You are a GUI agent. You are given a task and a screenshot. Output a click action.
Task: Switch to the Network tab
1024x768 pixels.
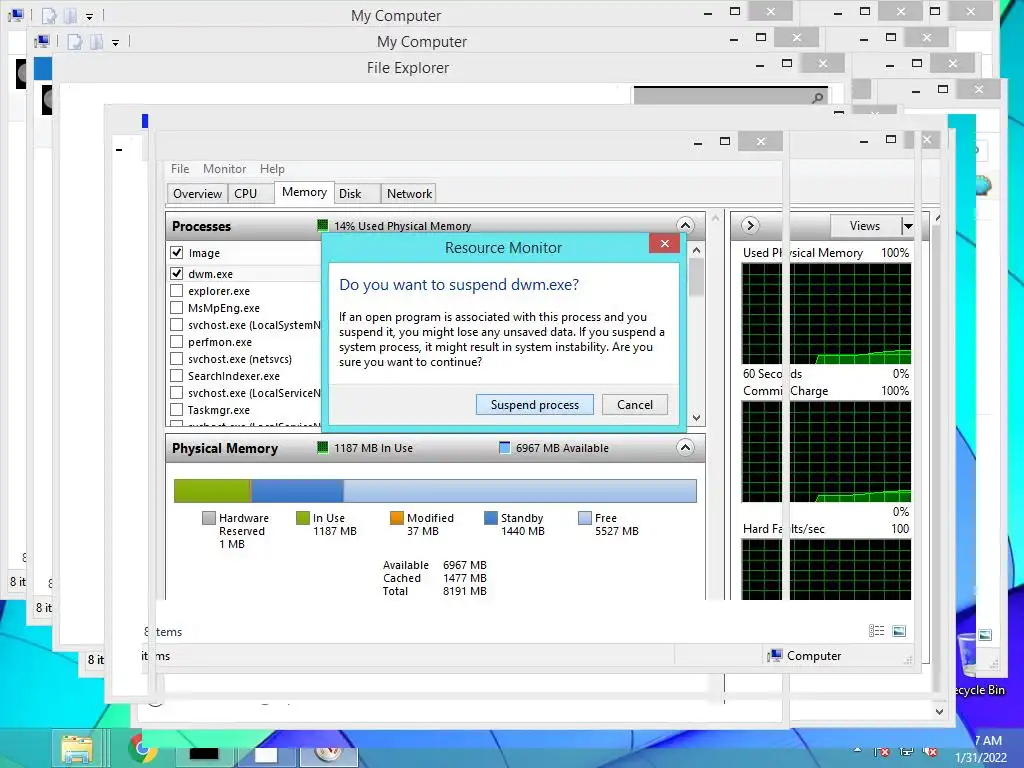point(409,193)
